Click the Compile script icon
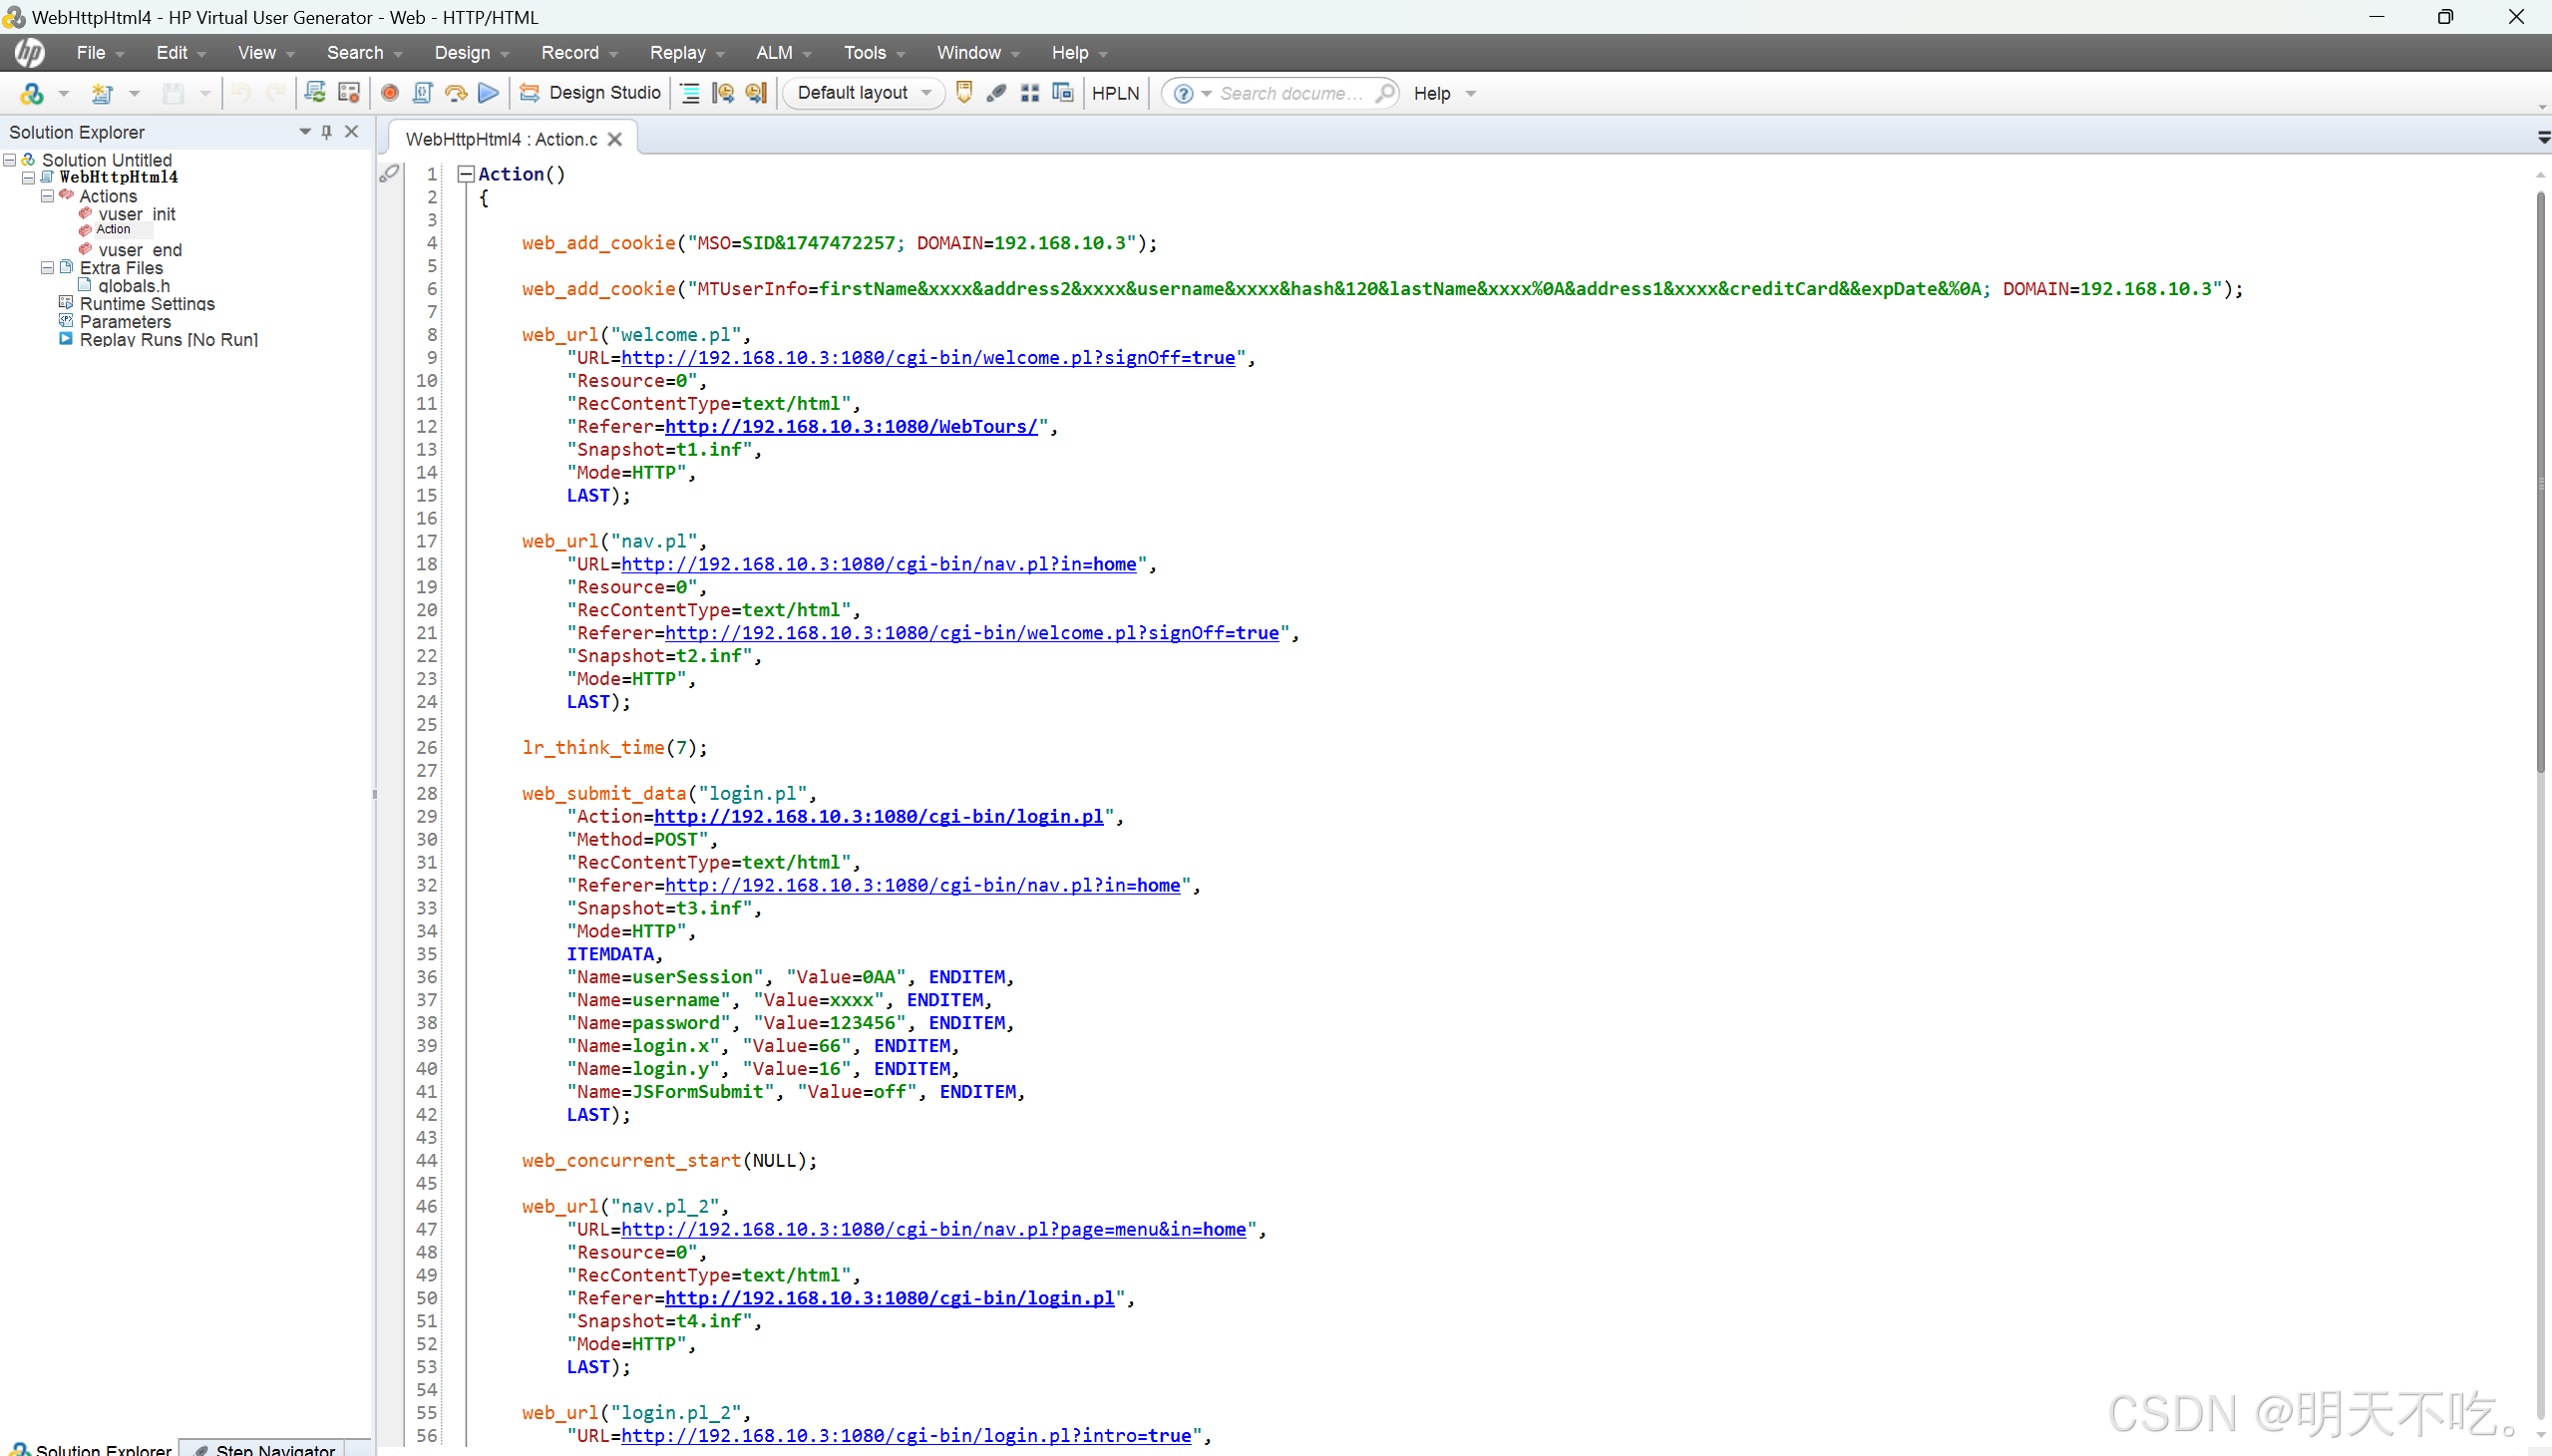This screenshot has height=1456, width=2552. tap(422, 93)
